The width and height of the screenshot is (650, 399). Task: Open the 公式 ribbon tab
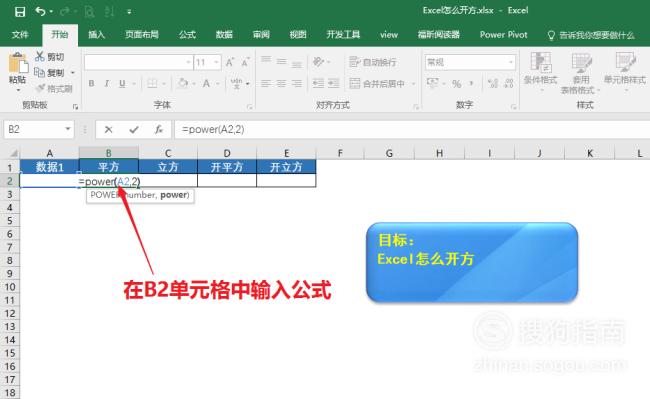tap(187, 34)
